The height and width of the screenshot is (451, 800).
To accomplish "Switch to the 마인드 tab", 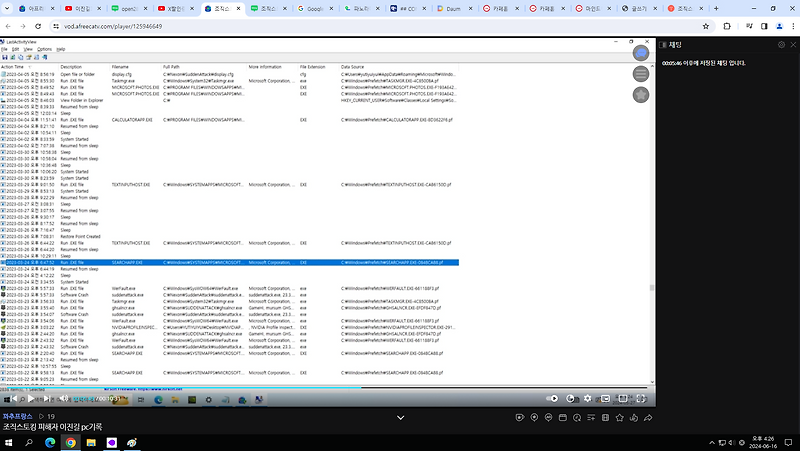I will 592,8.
